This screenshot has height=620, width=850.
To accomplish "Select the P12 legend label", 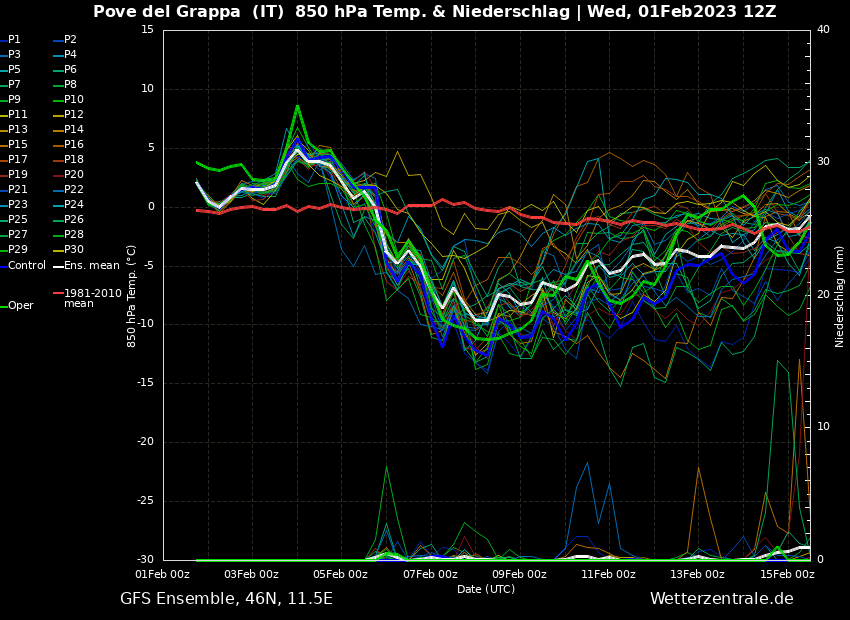I will [74, 114].
